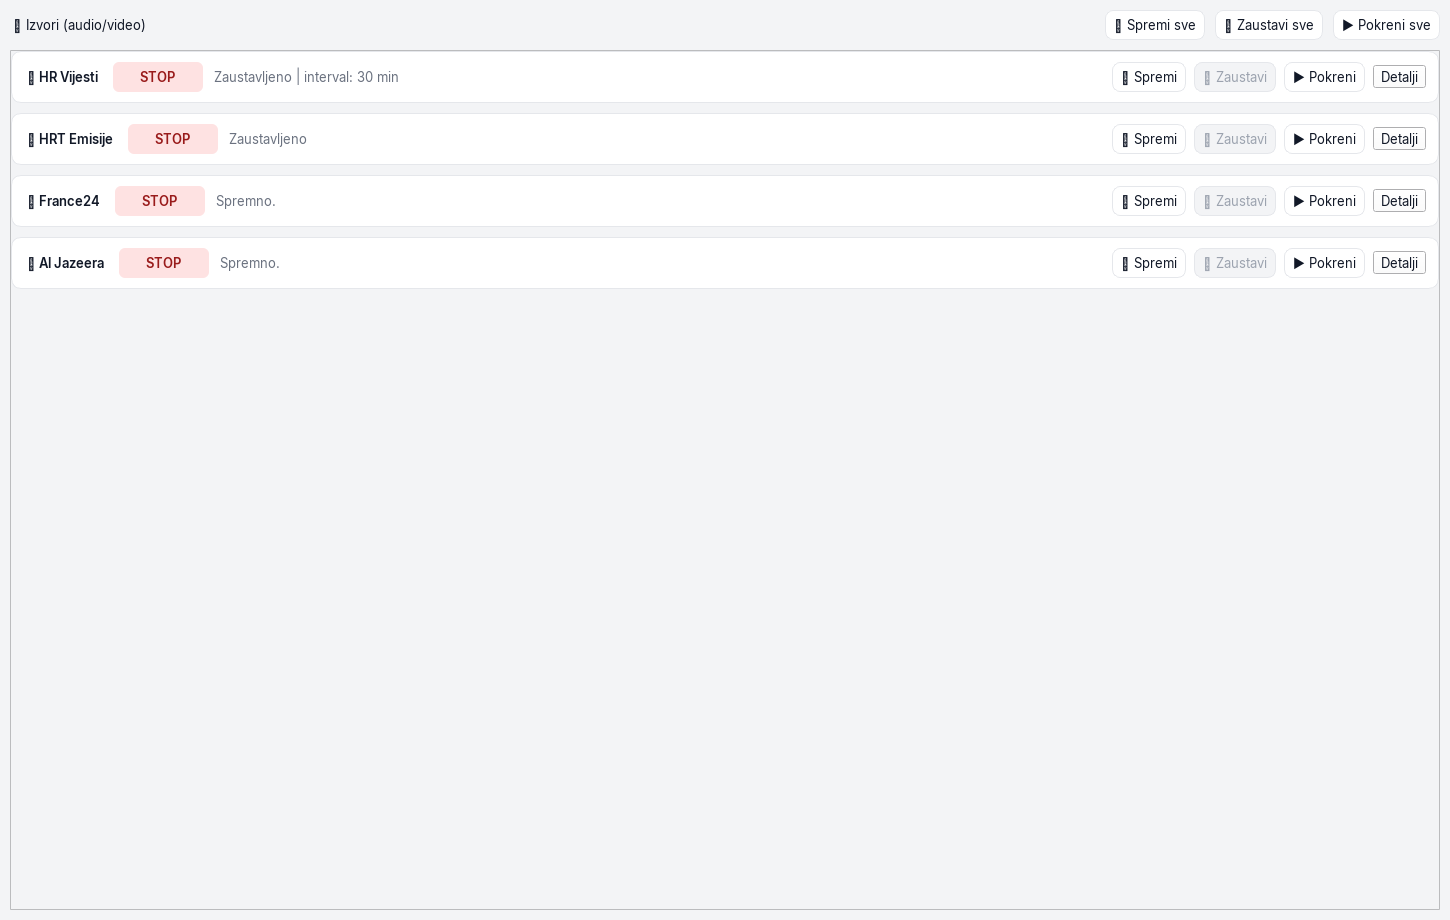Open Detalji for HR Vijesti
This screenshot has width=1450, height=920.
click(x=1399, y=77)
